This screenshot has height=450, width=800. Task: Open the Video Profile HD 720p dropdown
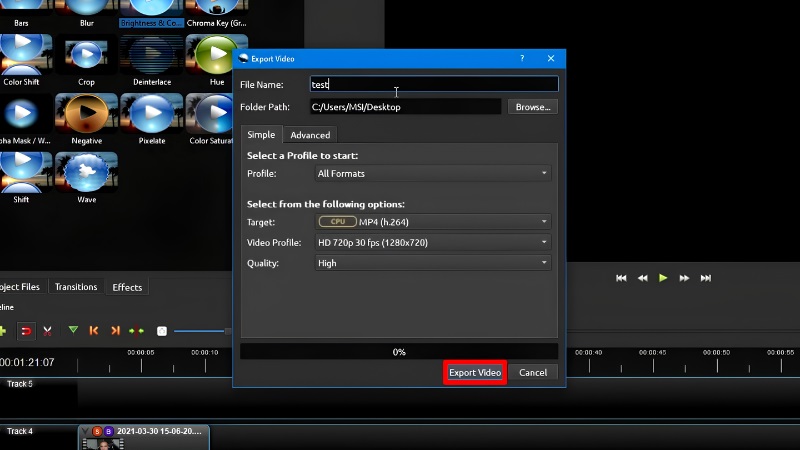click(433, 242)
